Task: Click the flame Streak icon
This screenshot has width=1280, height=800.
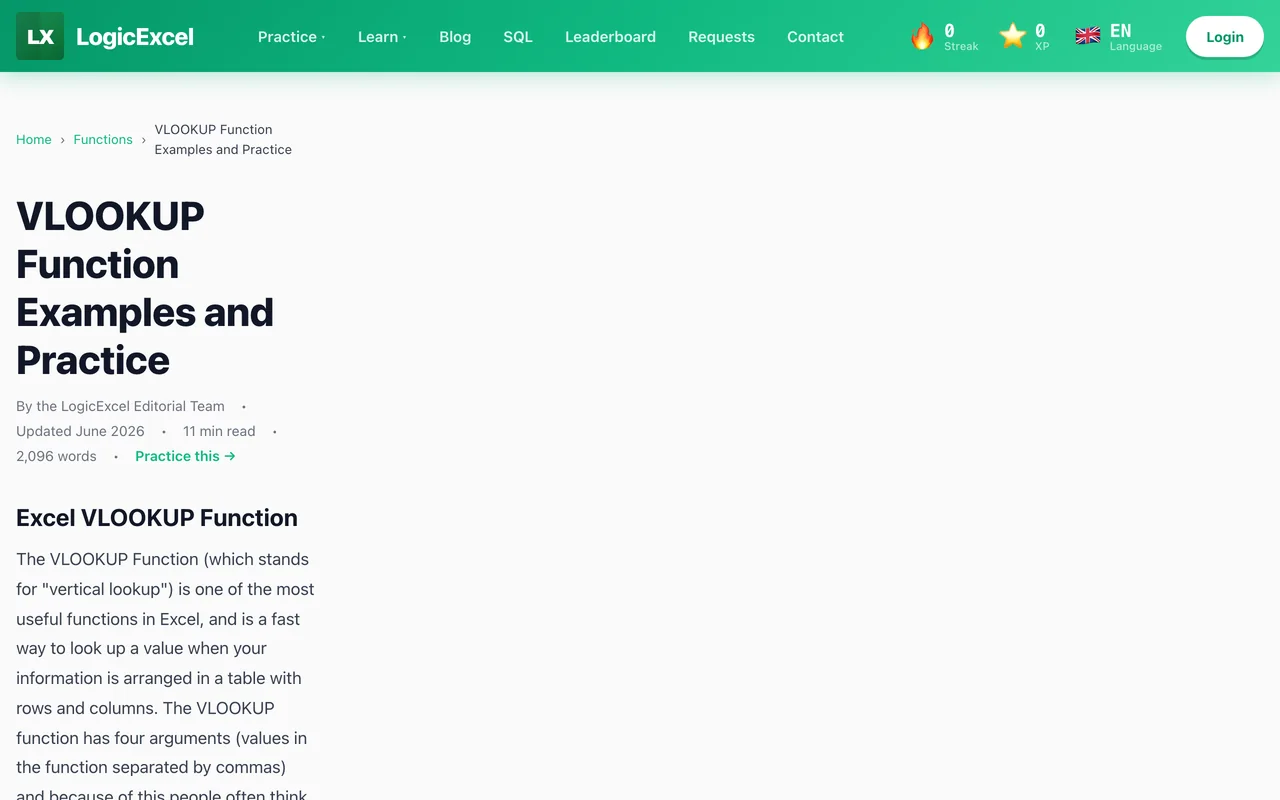Action: pyautogui.click(x=922, y=37)
